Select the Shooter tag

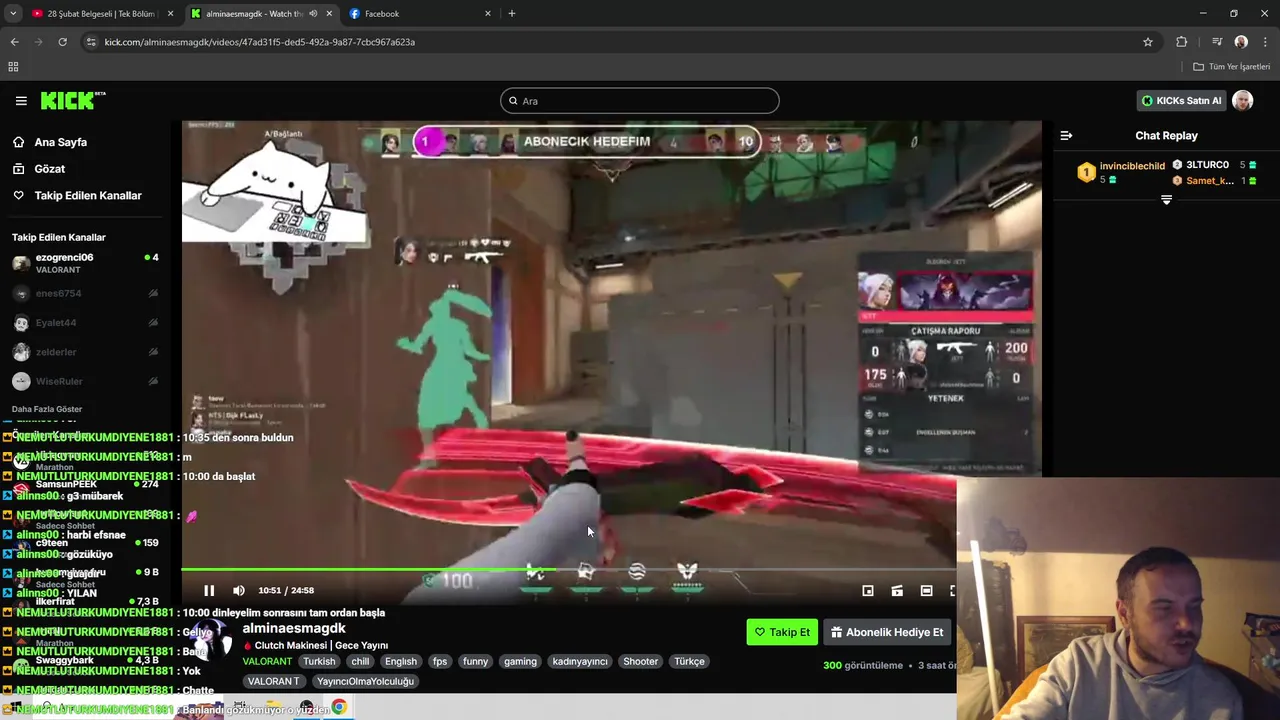tap(641, 661)
